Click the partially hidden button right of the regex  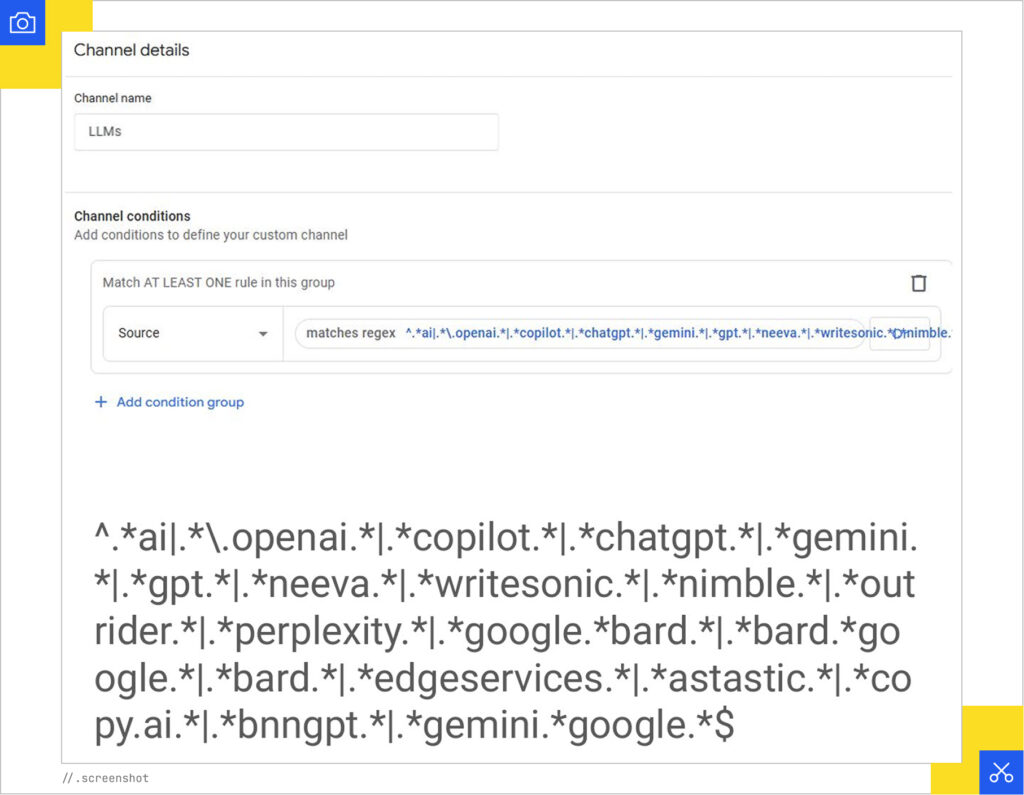click(899, 334)
